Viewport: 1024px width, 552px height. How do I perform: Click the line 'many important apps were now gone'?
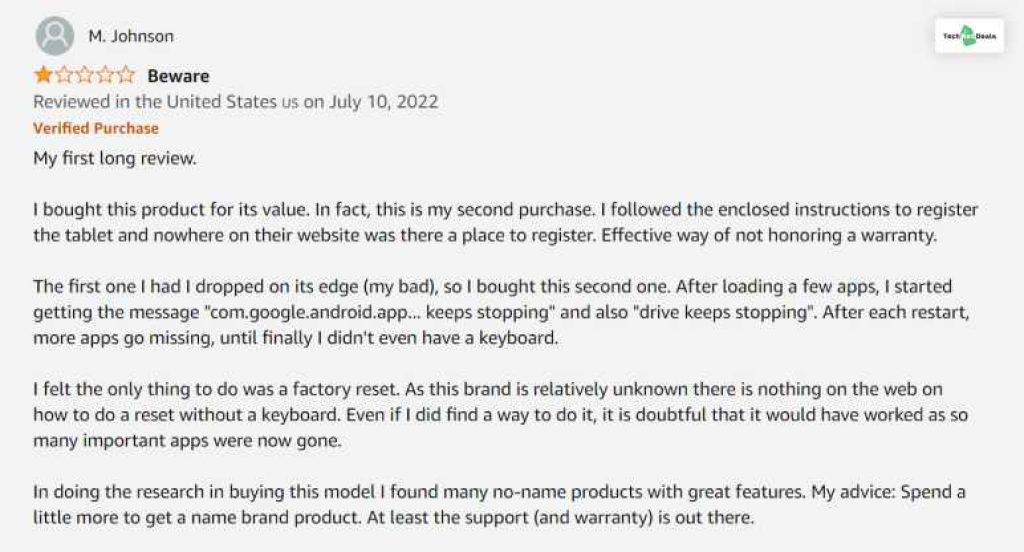click(187, 440)
